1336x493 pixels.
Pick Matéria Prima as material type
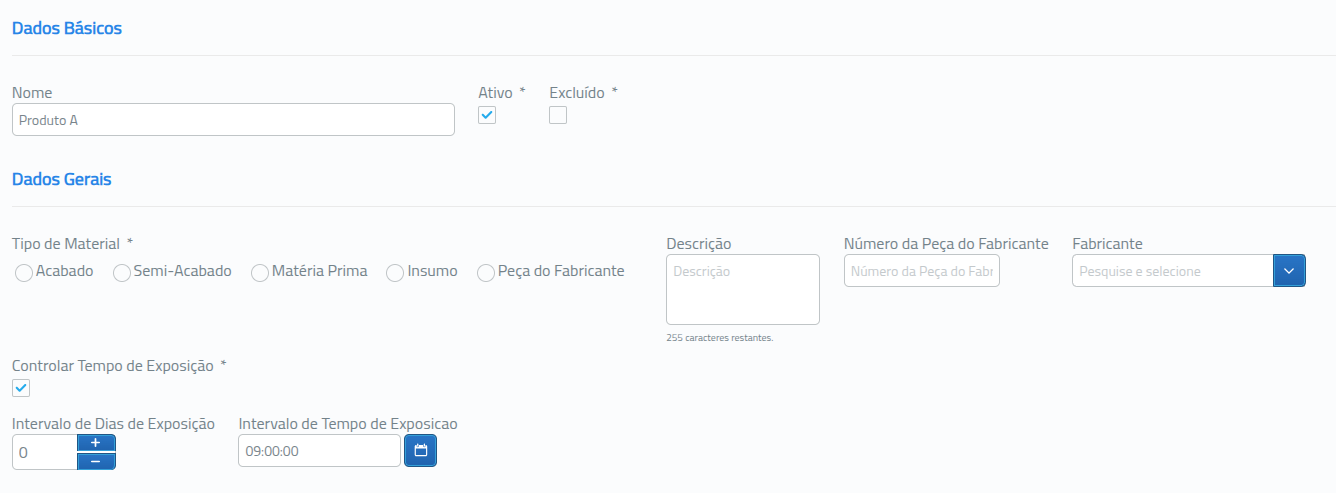coord(260,272)
